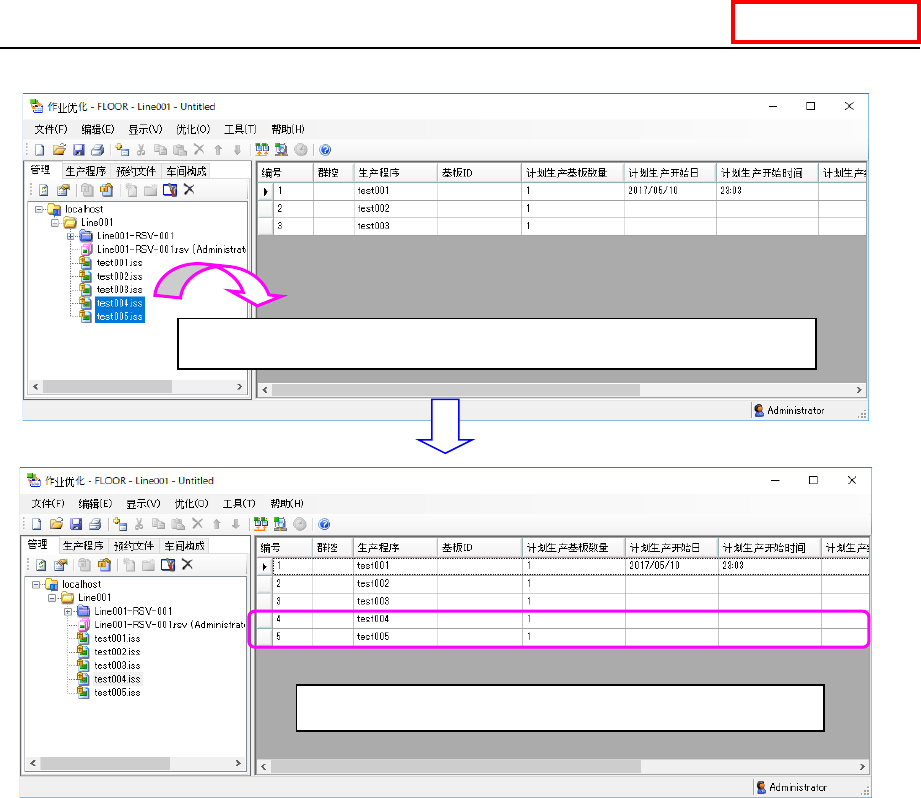The width and height of the screenshot is (921, 798).
Task: Click the blue Help icon in lower window
Action: pyautogui.click(x=324, y=524)
